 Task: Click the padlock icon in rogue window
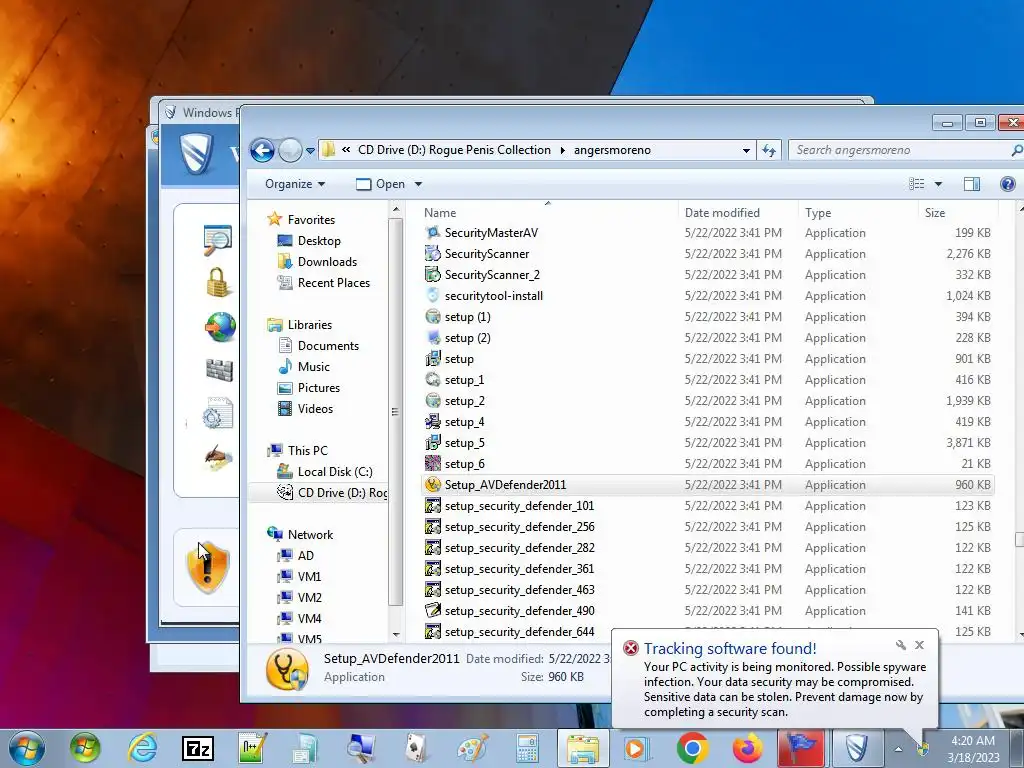click(217, 281)
